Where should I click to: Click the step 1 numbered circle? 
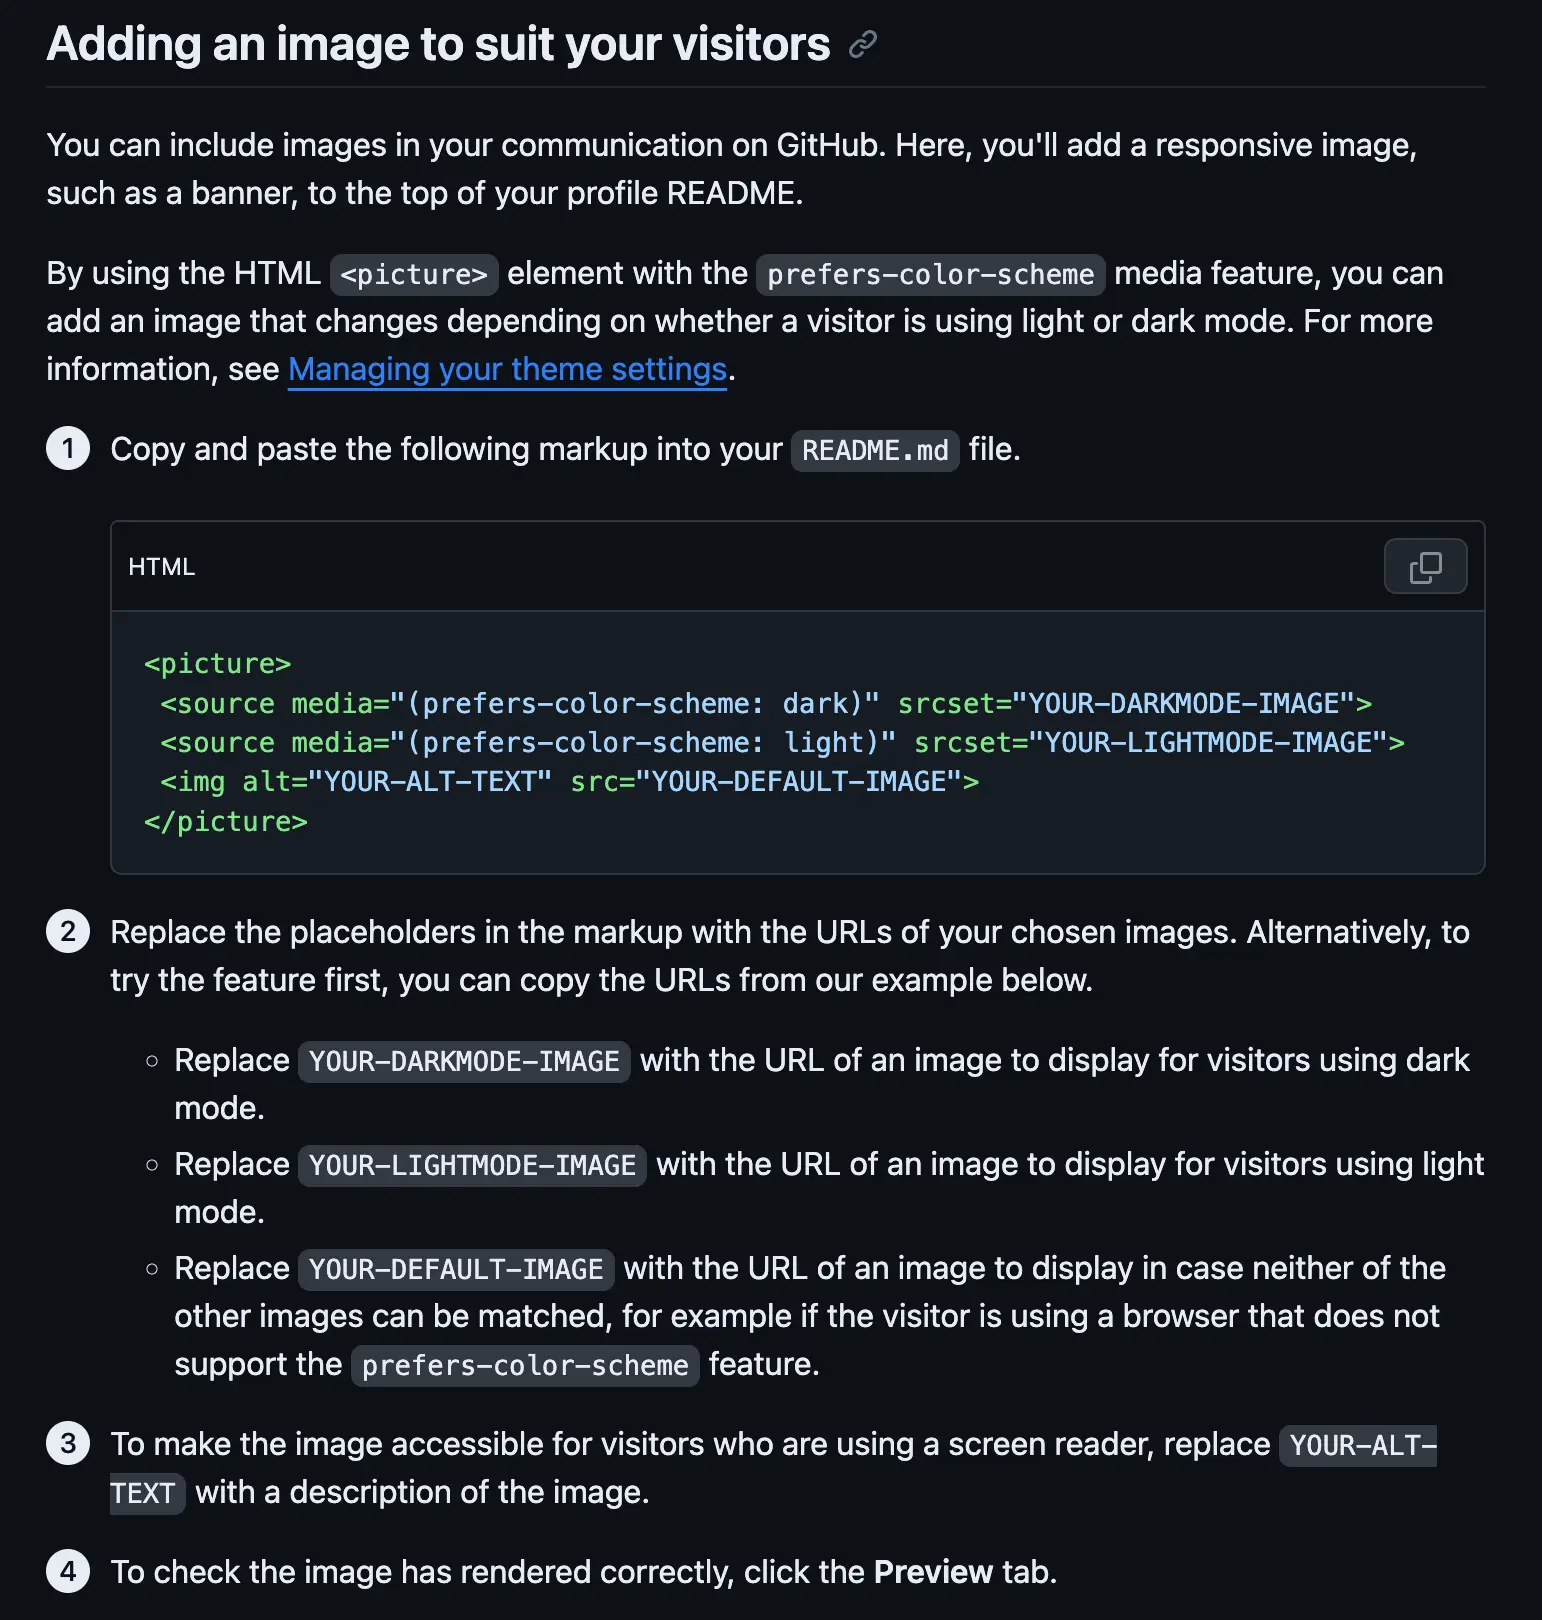click(67, 448)
